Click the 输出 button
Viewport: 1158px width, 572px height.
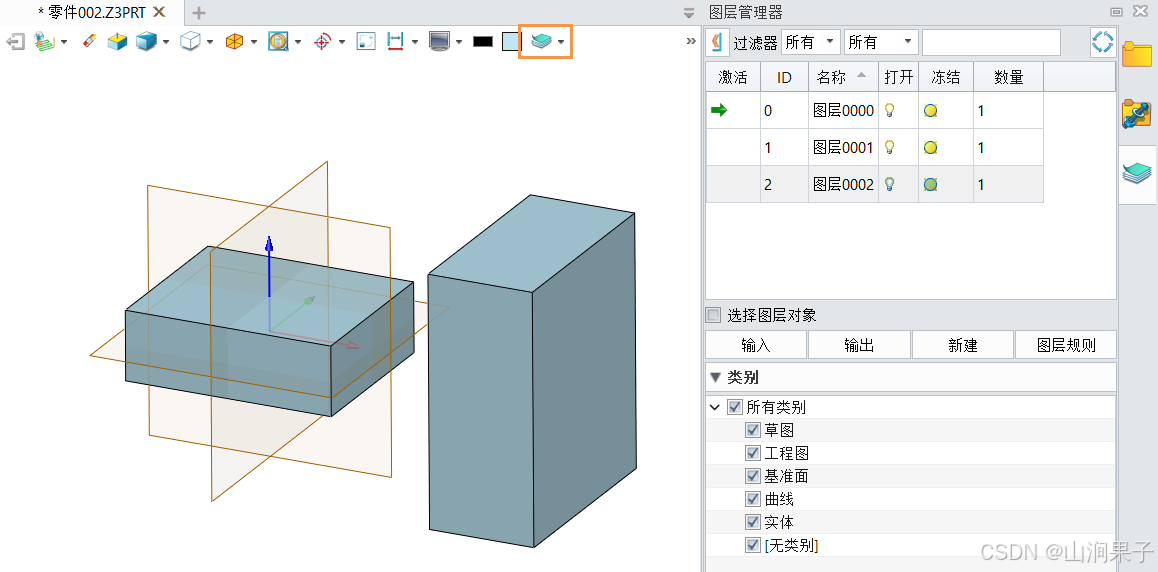pyautogui.click(x=859, y=345)
